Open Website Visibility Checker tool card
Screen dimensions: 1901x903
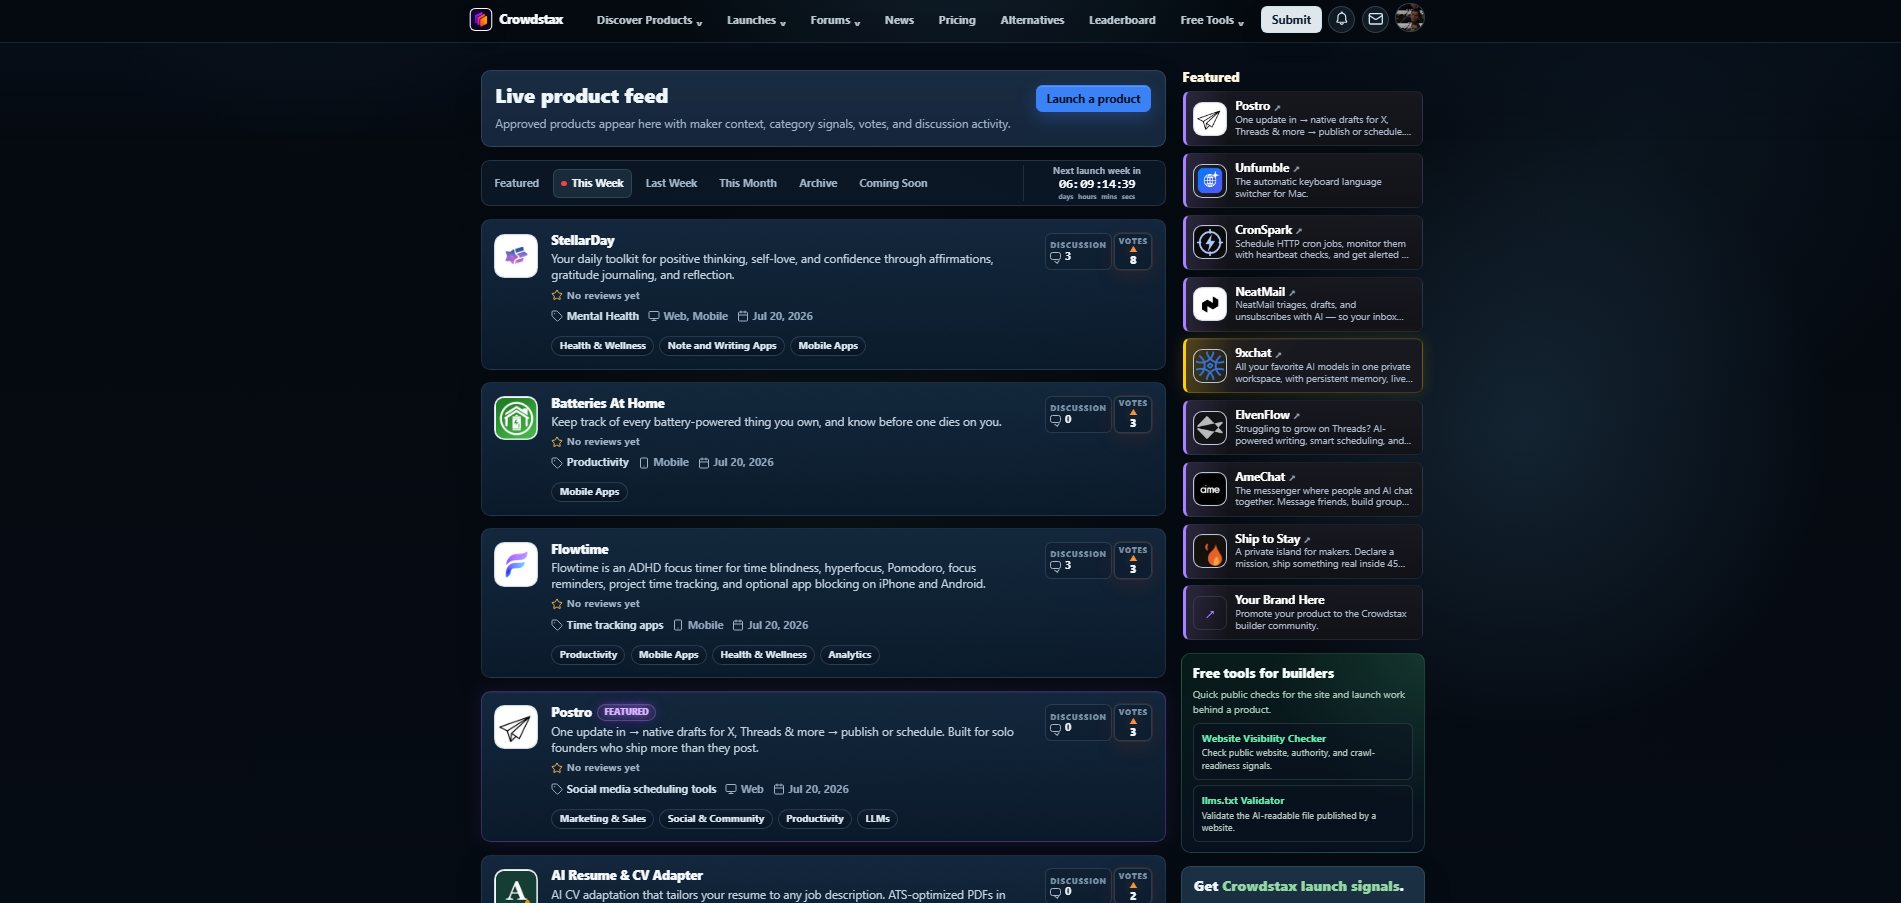[1302, 751]
